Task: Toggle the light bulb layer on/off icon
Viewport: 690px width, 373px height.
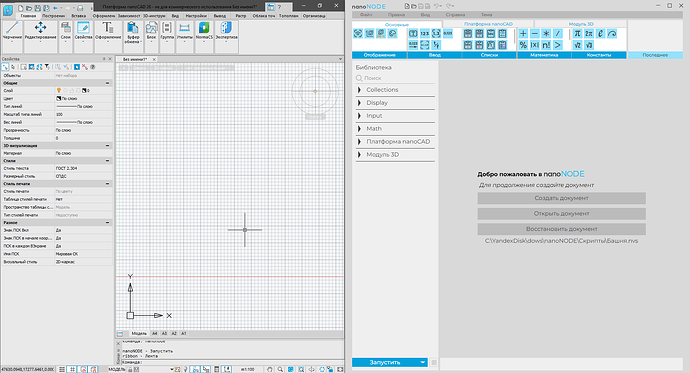Action: point(59,90)
